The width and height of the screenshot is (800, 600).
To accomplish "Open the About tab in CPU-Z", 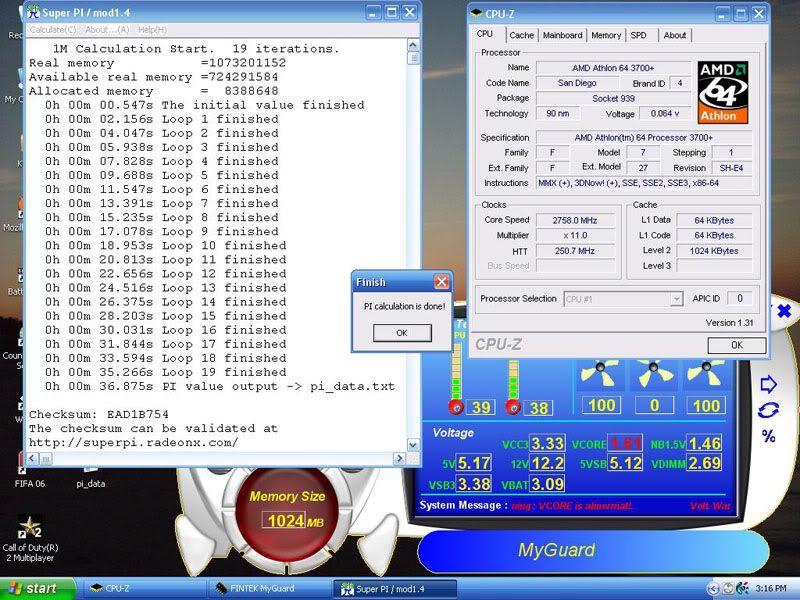I will pos(674,35).
